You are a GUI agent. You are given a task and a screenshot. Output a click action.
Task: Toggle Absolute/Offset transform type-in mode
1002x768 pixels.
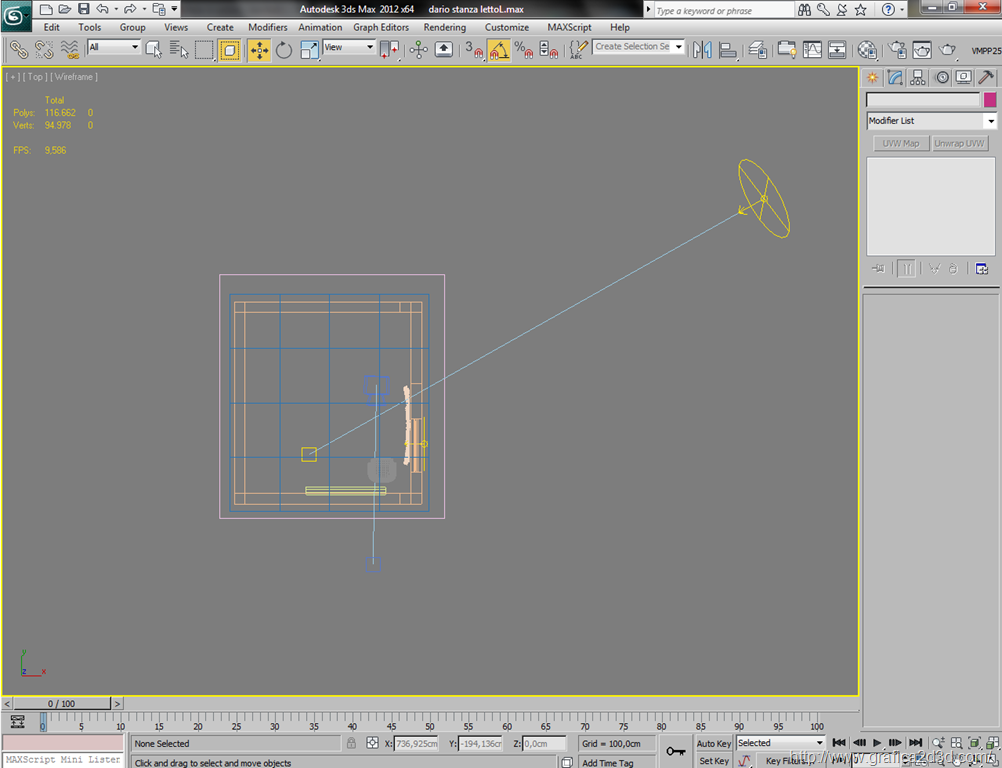[x=373, y=743]
